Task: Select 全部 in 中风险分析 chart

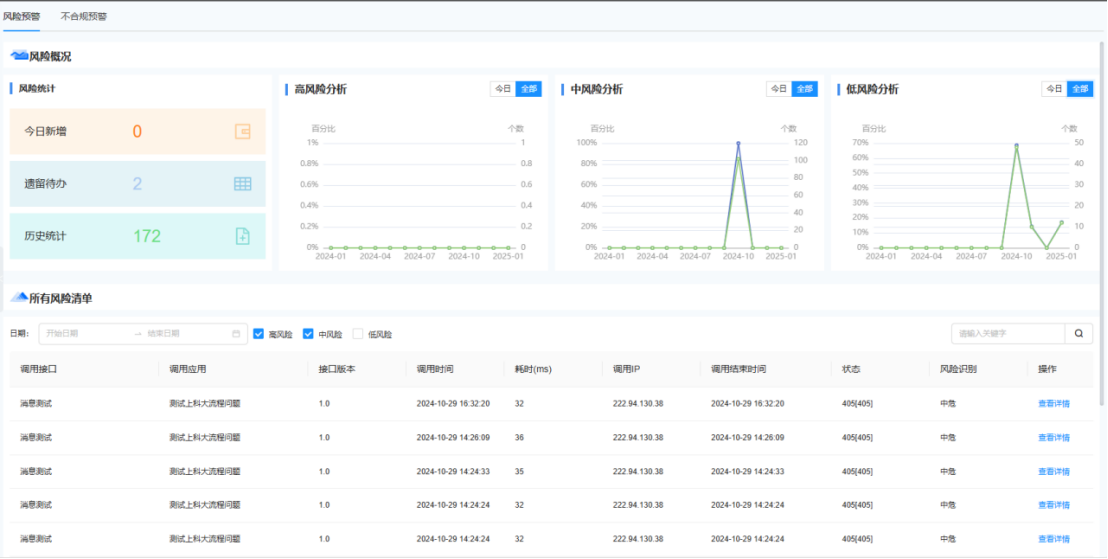Action: [804, 89]
